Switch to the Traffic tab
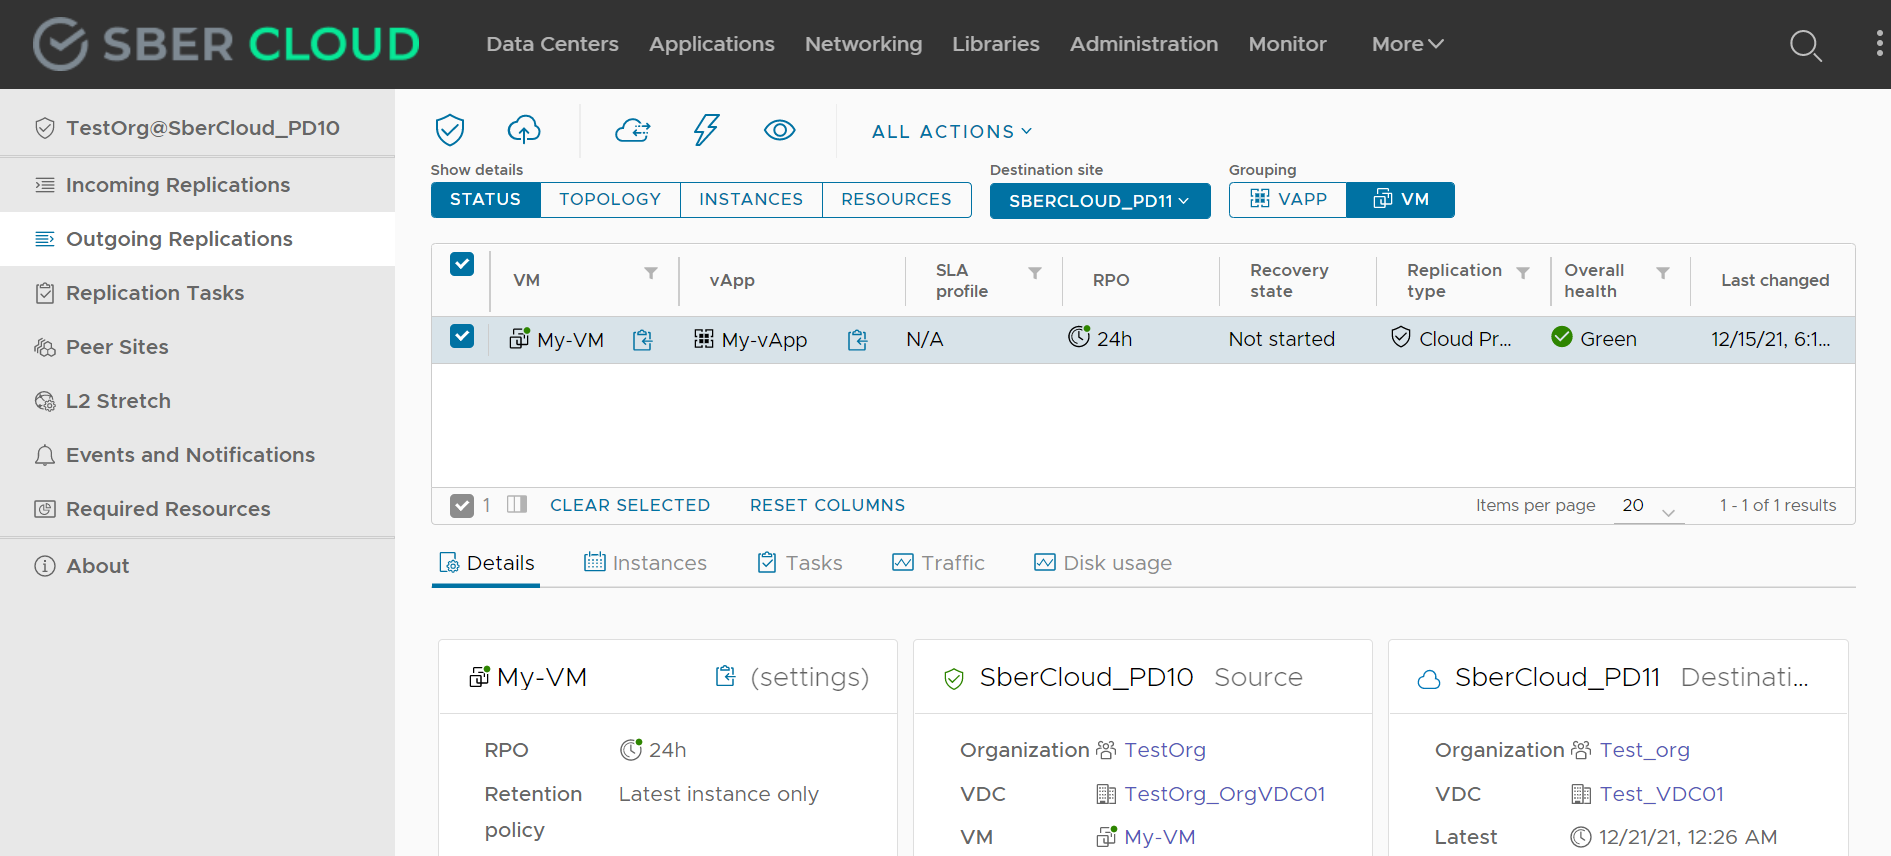Viewport: 1891px width, 856px height. click(938, 563)
